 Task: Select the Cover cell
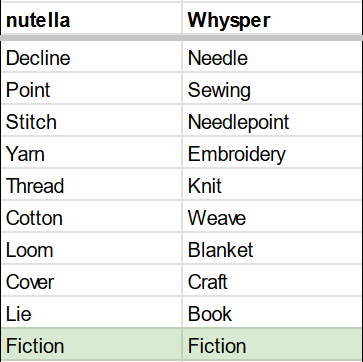[x=91, y=280]
